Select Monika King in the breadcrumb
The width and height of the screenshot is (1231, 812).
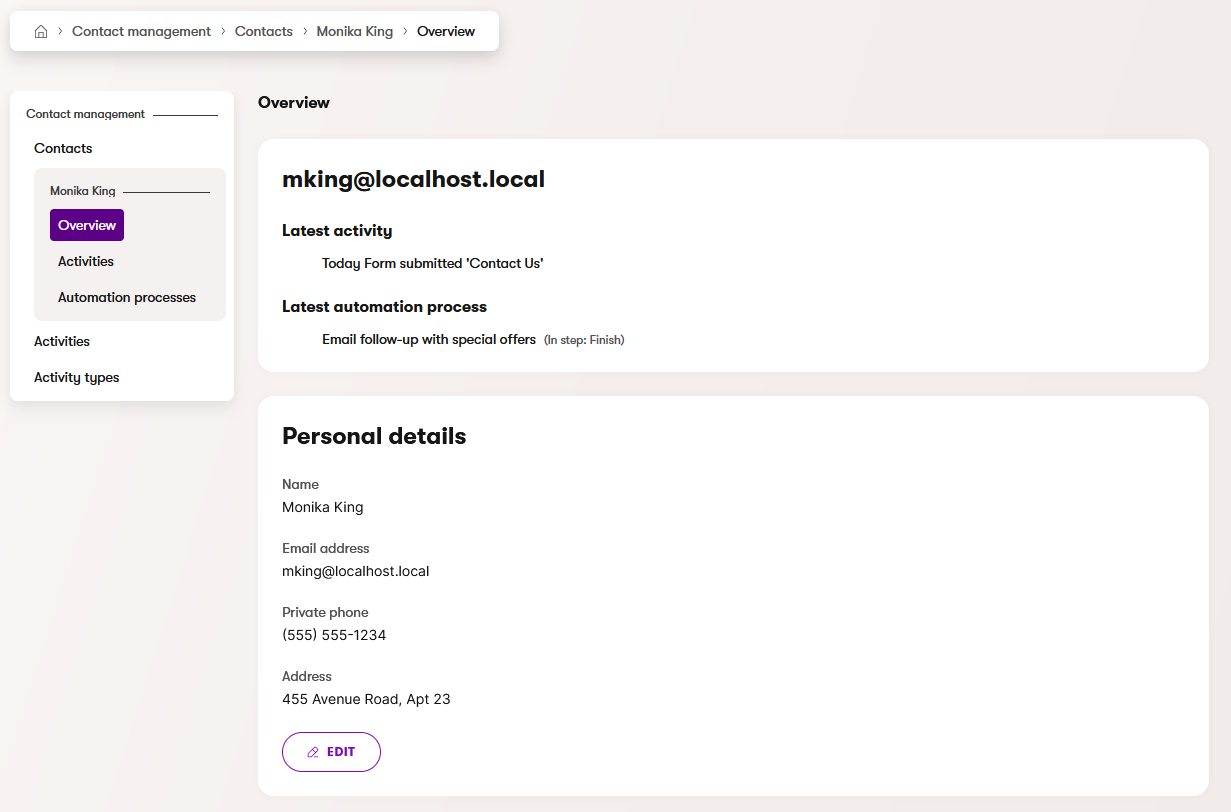coord(355,32)
